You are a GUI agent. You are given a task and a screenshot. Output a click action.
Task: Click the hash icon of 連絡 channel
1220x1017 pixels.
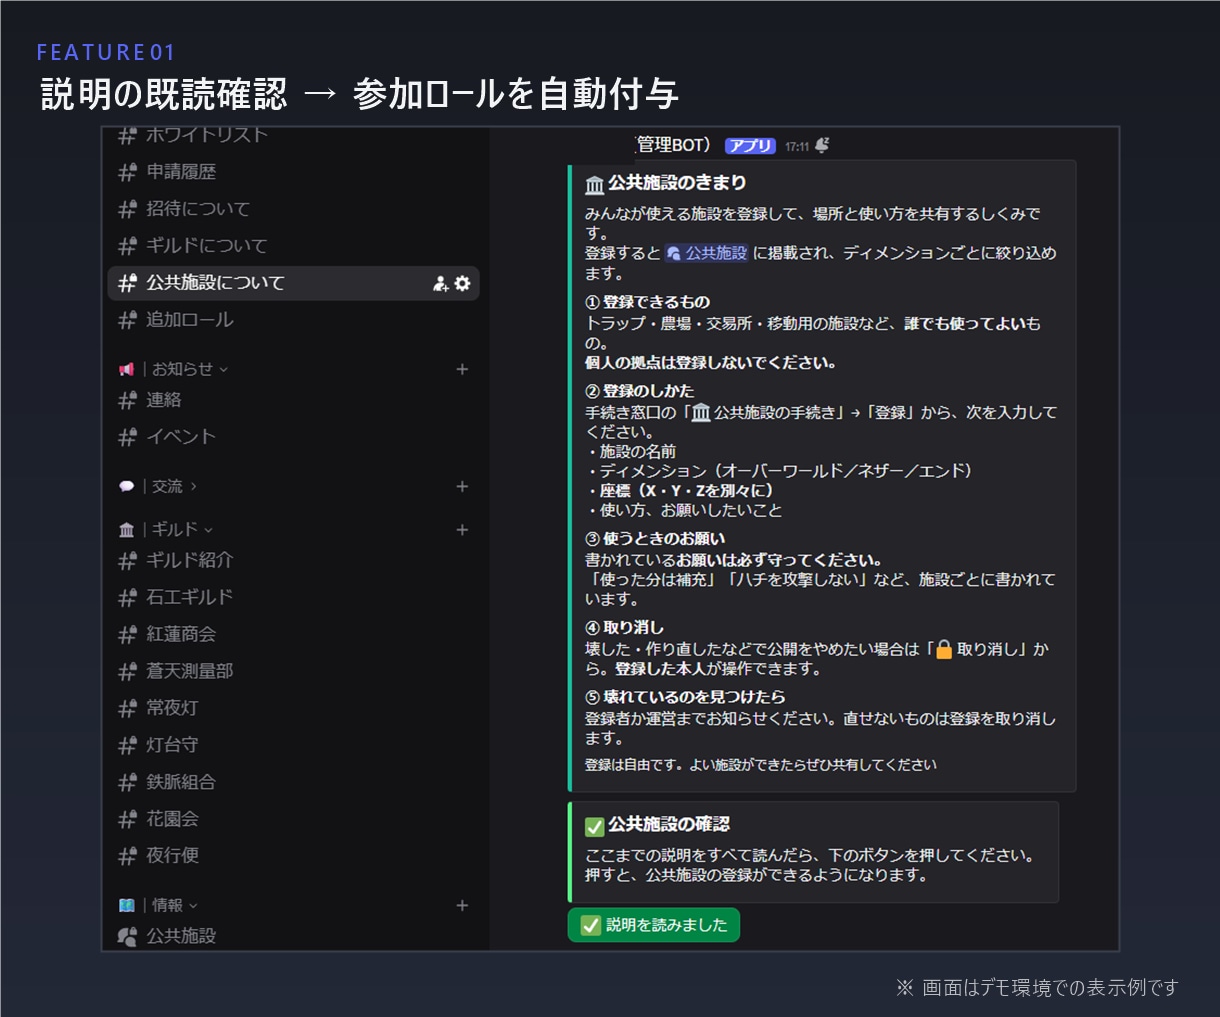(127, 401)
